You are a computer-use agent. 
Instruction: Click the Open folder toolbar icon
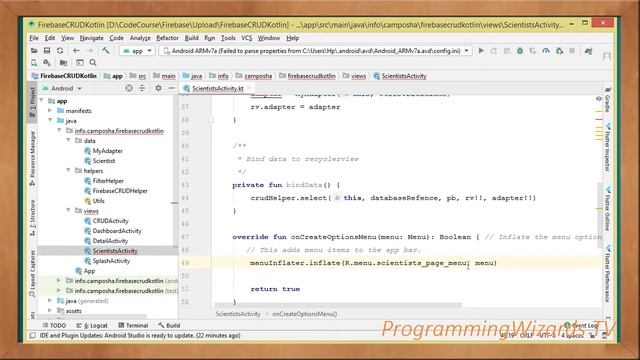tap(34, 51)
